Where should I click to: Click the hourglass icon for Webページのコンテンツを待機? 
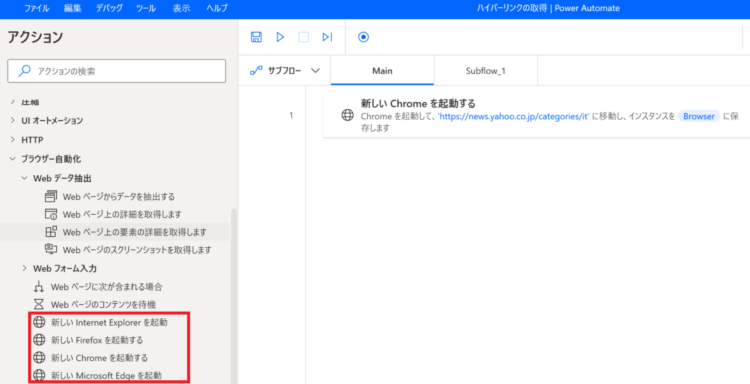click(x=39, y=304)
